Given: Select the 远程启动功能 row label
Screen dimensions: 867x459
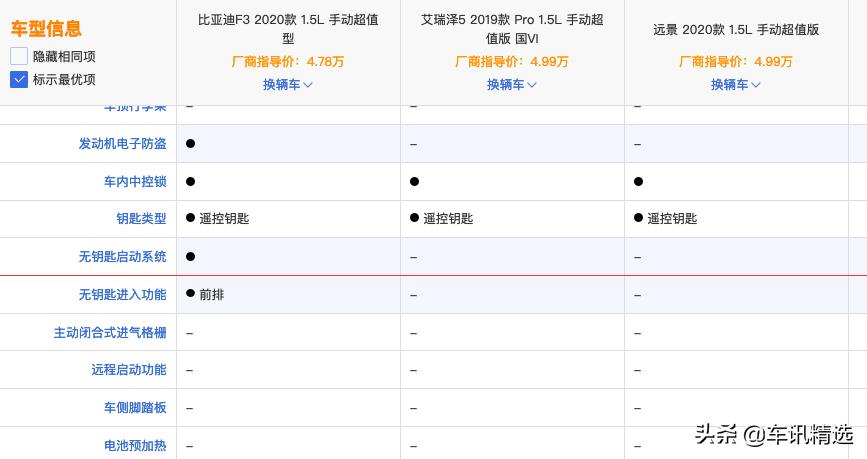Looking at the screenshot, I should [x=128, y=370].
